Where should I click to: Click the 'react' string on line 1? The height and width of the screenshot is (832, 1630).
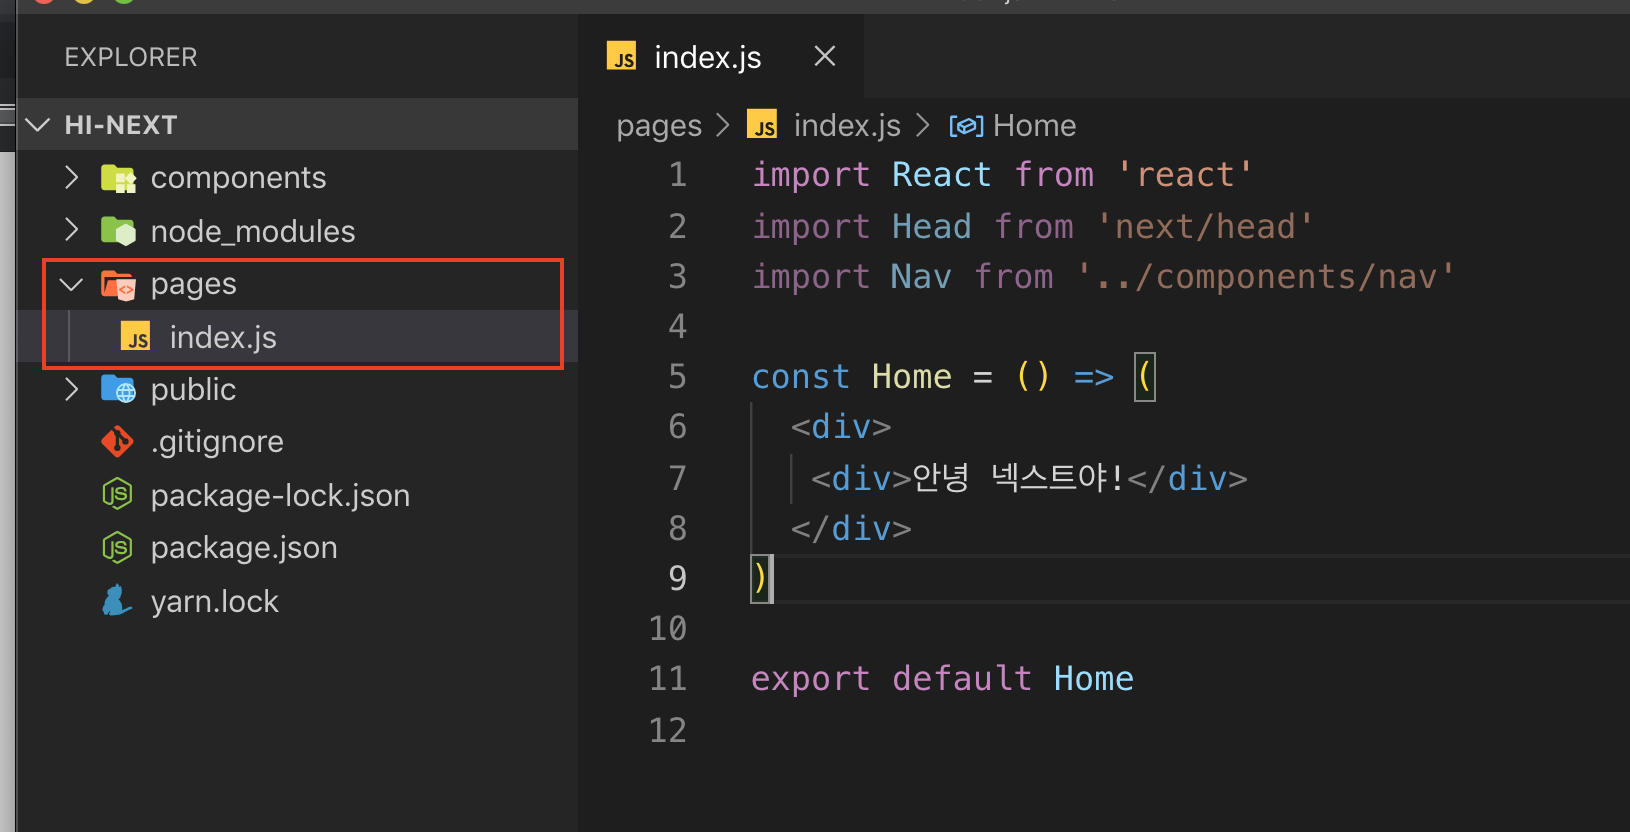[x=1184, y=175]
